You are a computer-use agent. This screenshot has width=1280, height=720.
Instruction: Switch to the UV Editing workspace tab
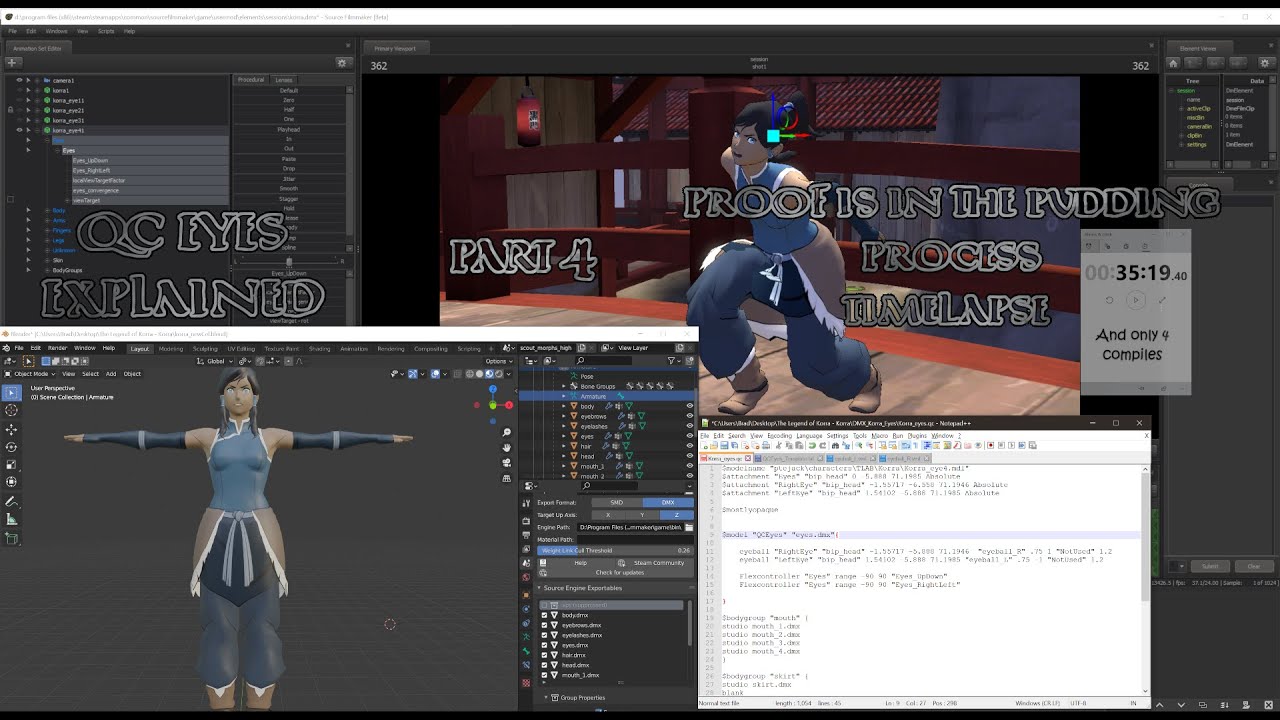(241, 349)
